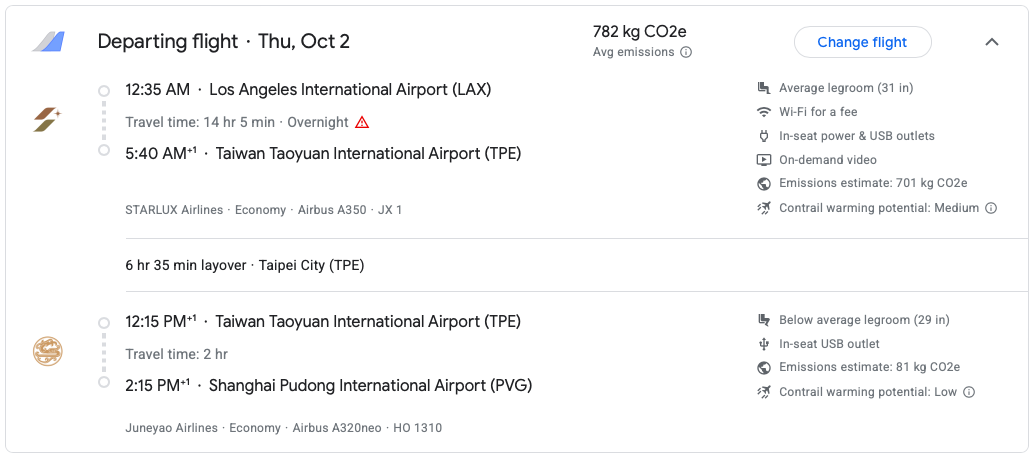Image resolution: width=1034 pixels, height=456 pixels.
Task: Click the airline logo beside Departing flight
Action: point(48,42)
